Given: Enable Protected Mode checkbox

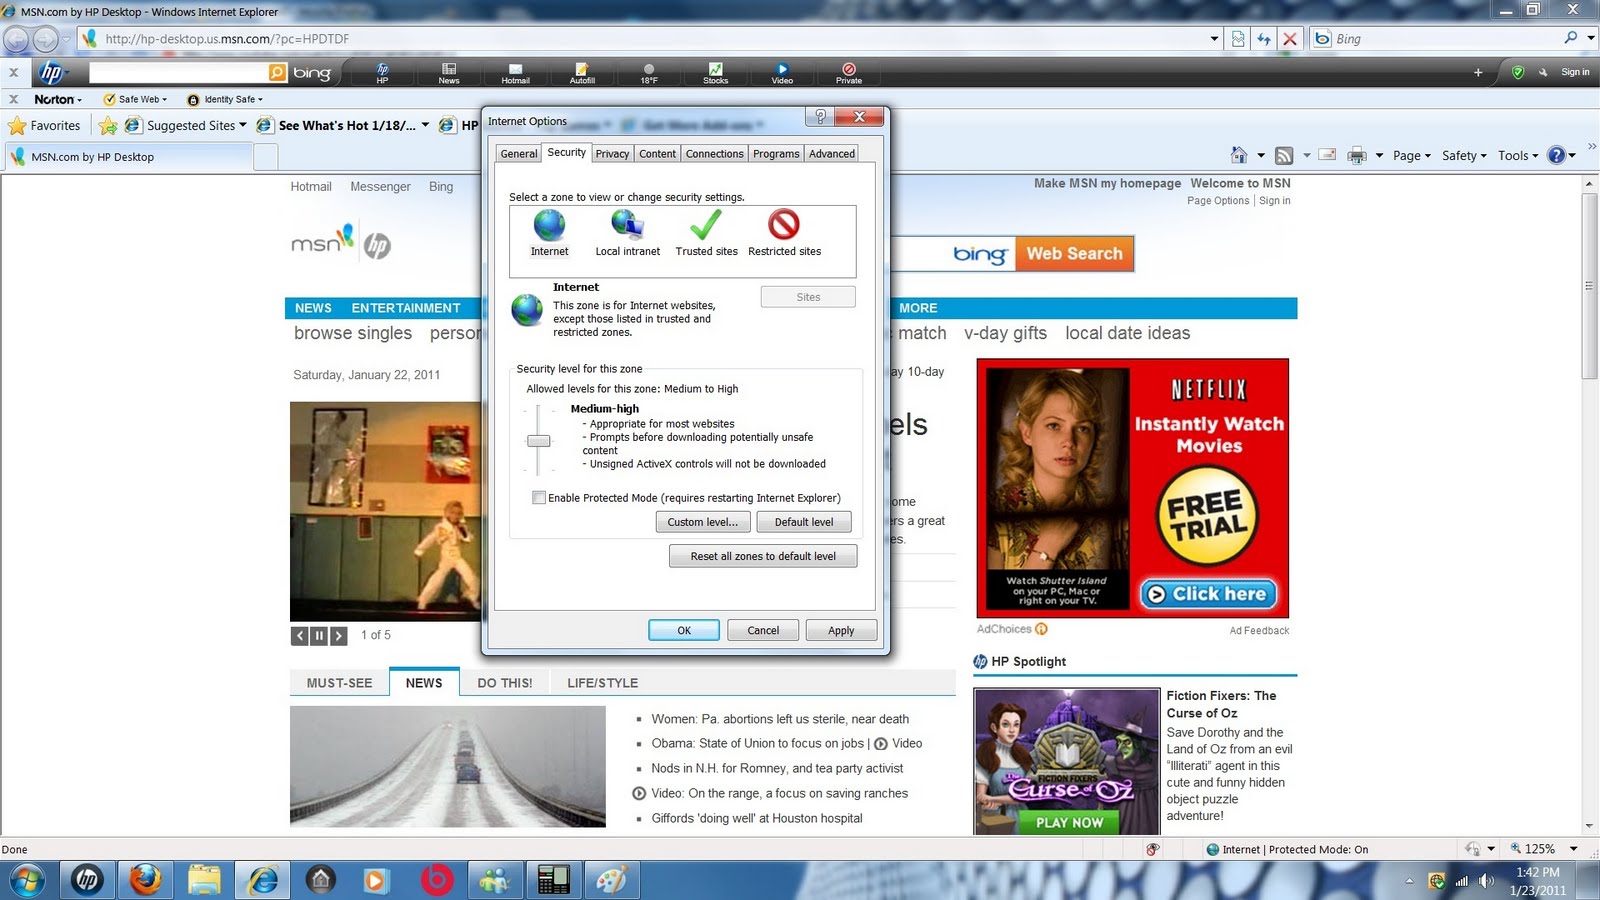Looking at the screenshot, I should [x=539, y=498].
